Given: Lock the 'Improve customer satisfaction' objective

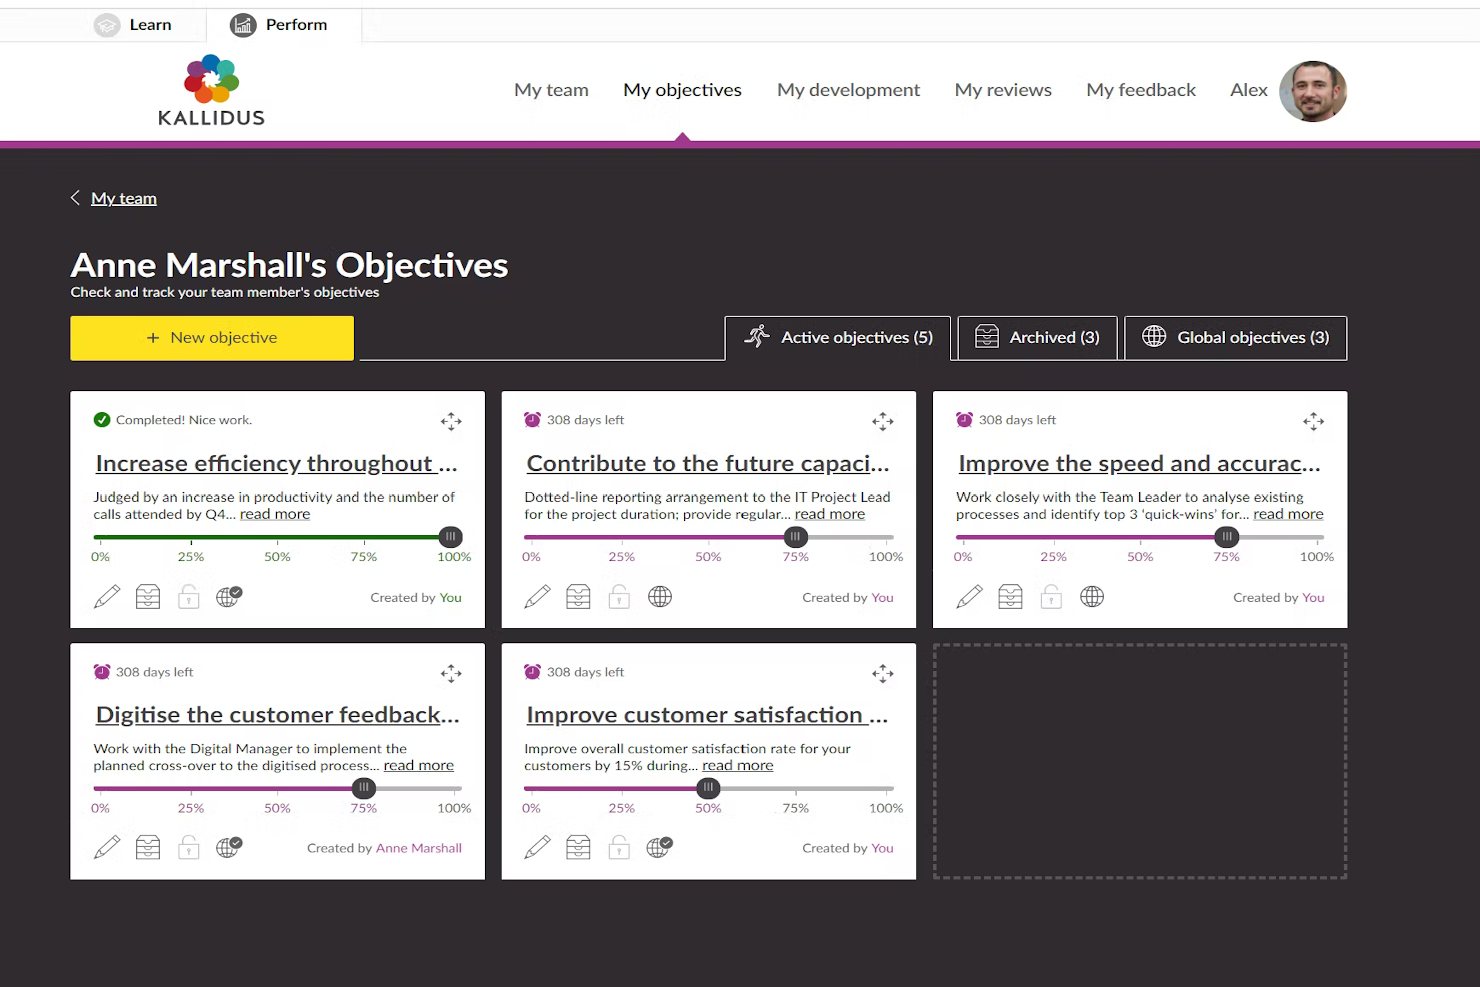Looking at the screenshot, I should coord(619,847).
